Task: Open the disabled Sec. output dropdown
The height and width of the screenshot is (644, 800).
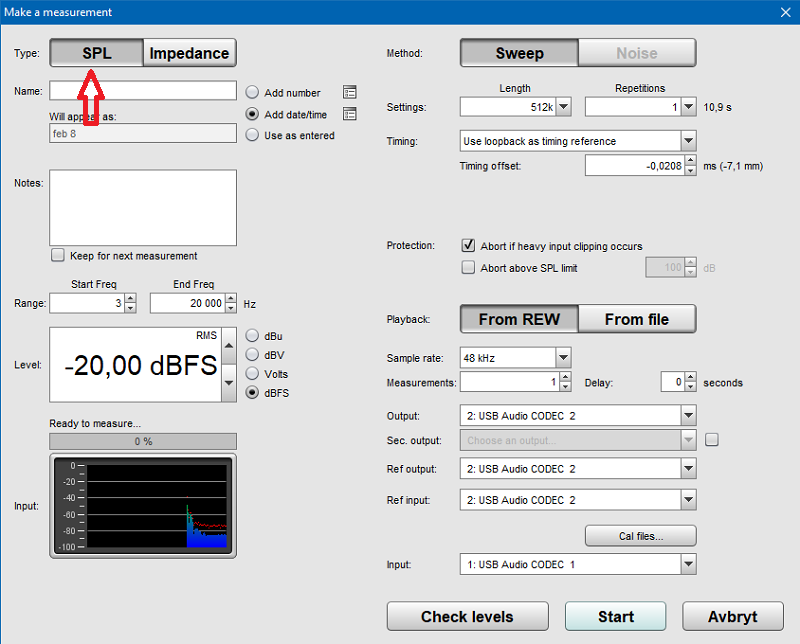Action: point(689,440)
